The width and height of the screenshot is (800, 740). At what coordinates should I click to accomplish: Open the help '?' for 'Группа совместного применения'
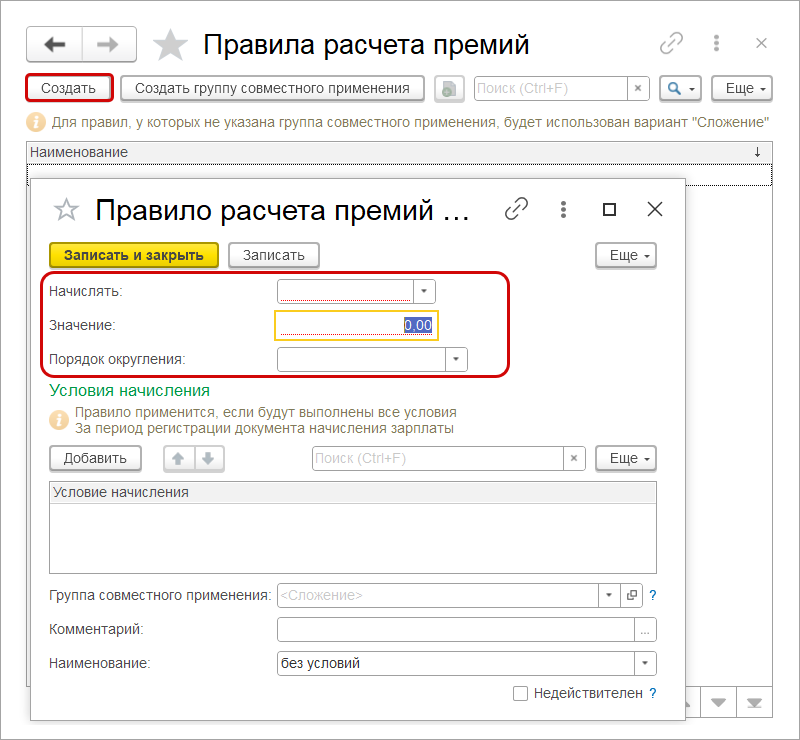pyautogui.click(x=653, y=595)
